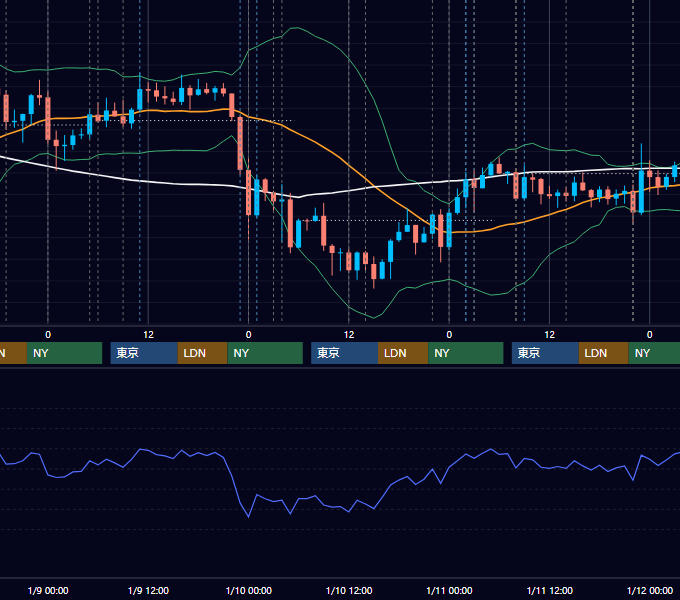Click the 1/10 12:00 date label

pyautogui.click(x=349, y=590)
